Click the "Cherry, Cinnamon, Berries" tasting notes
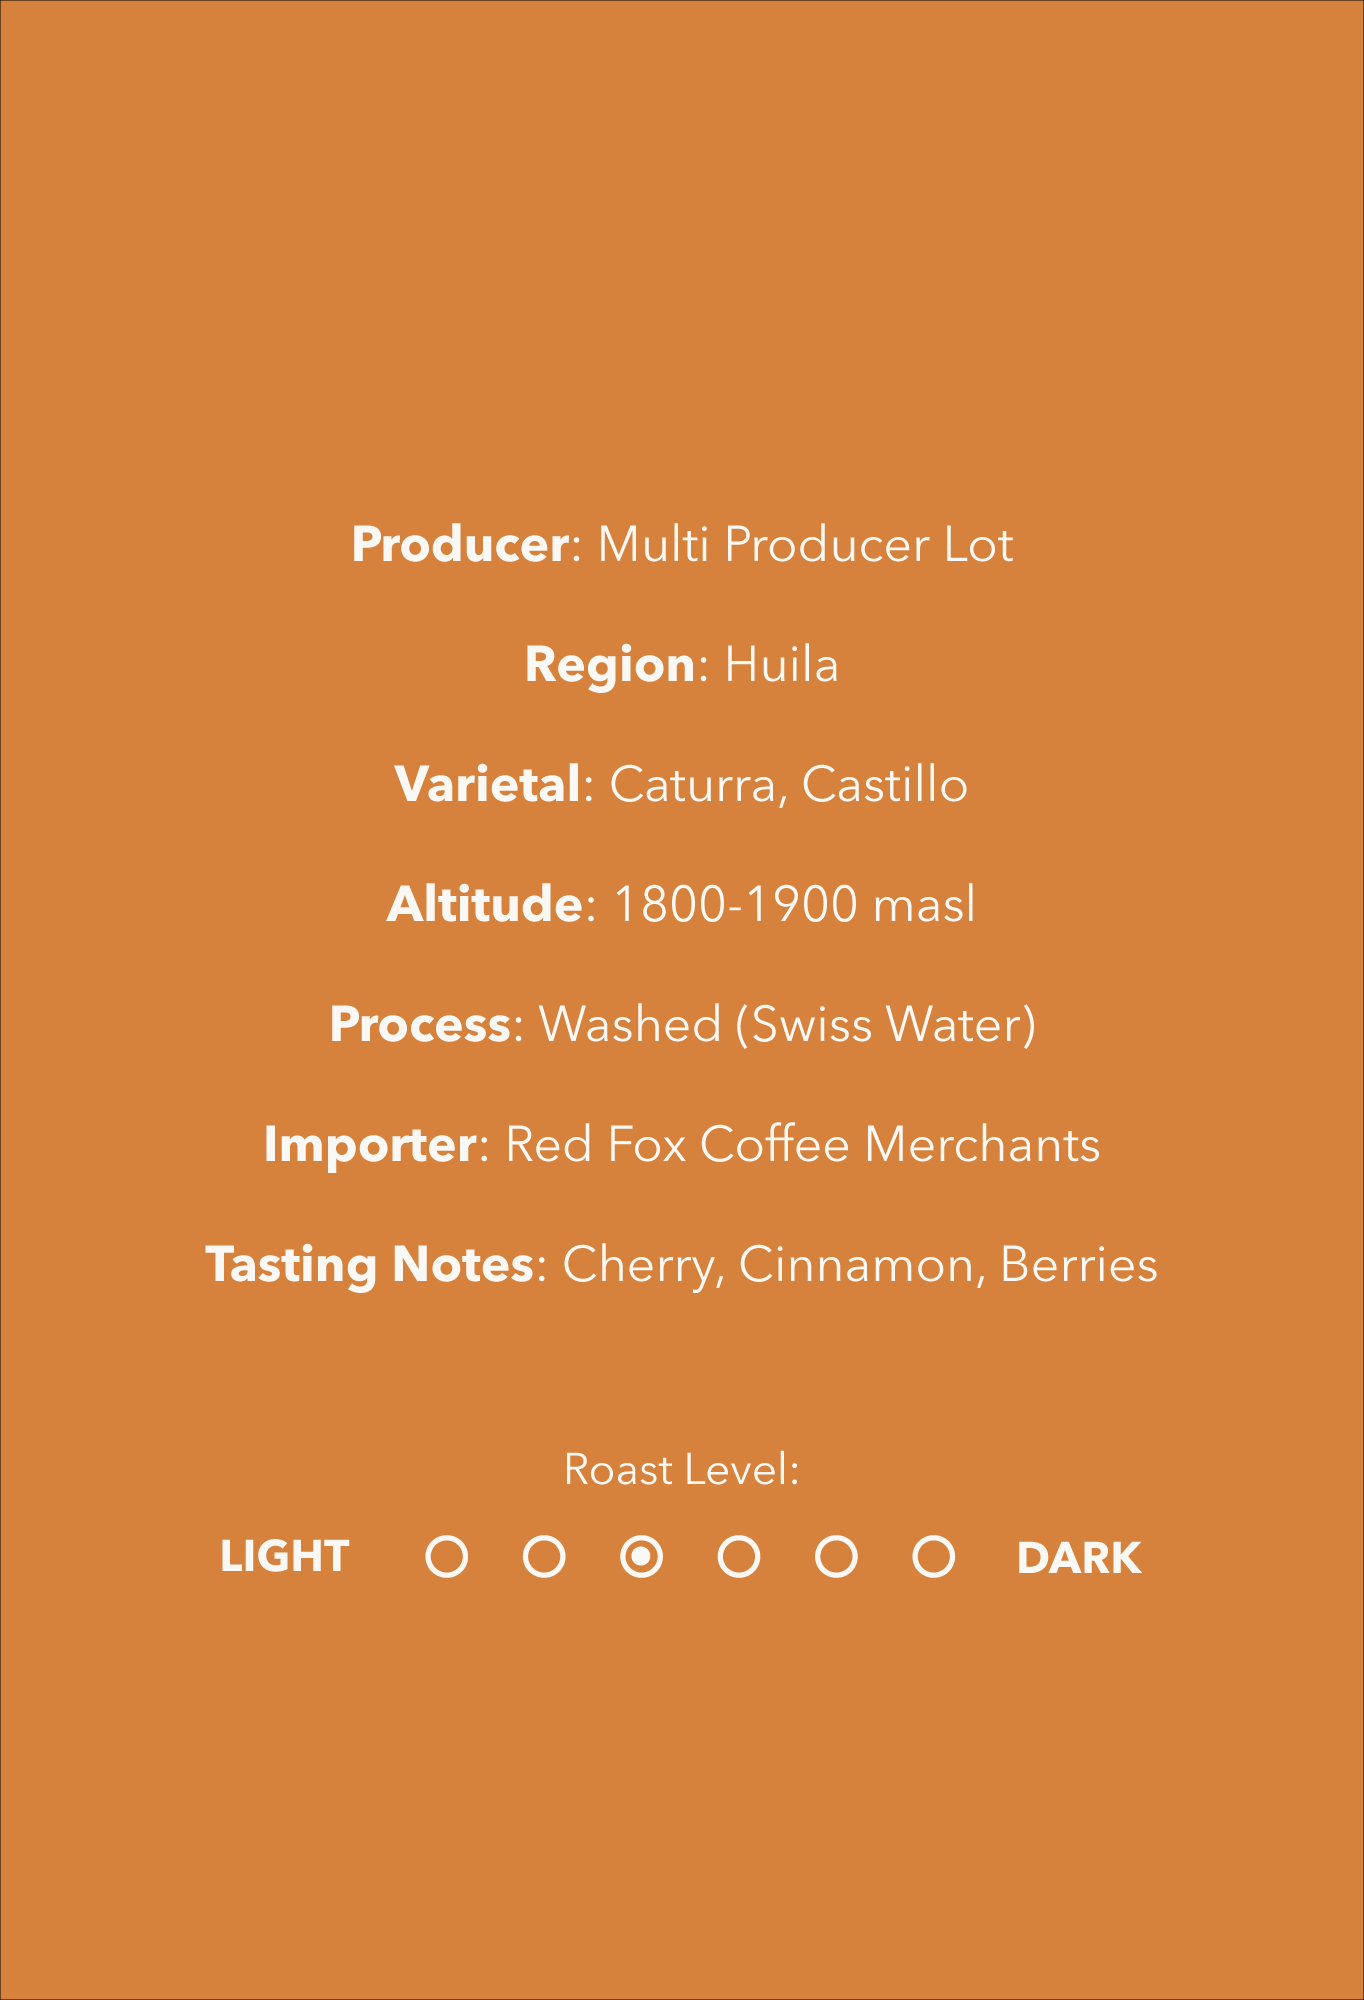Image resolution: width=1364 pixels, height=2000 pixels. click(x=860, y=1264)
